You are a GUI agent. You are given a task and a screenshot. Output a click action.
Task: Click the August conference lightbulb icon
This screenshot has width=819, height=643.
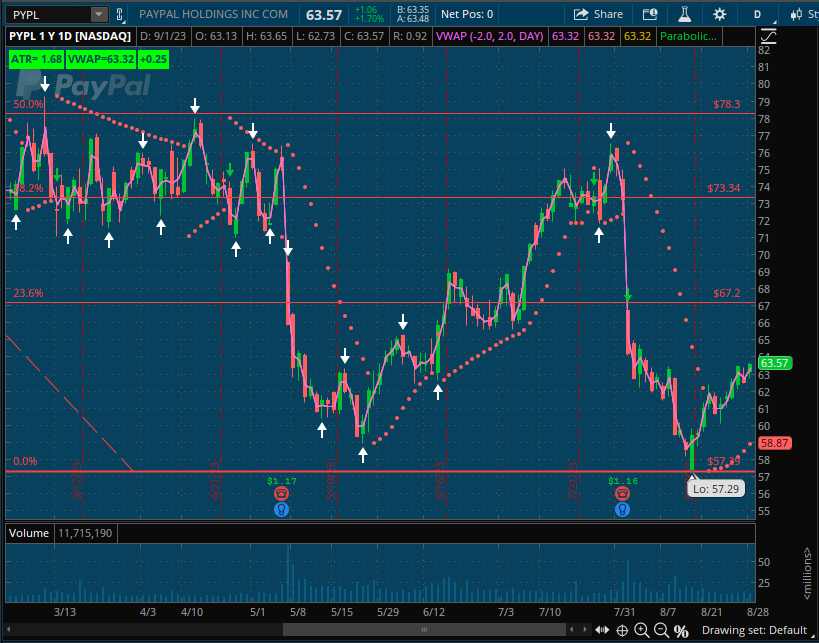[622, 509]
